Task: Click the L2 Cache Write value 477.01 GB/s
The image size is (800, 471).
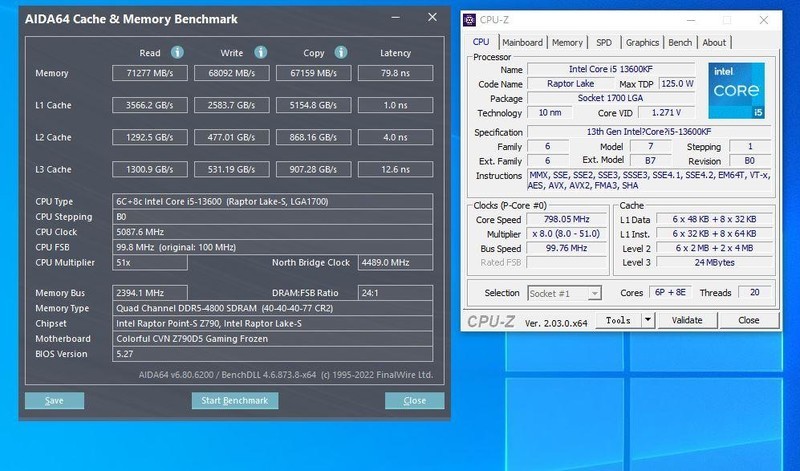Action: pyautogui.click(x=232, y=137)
